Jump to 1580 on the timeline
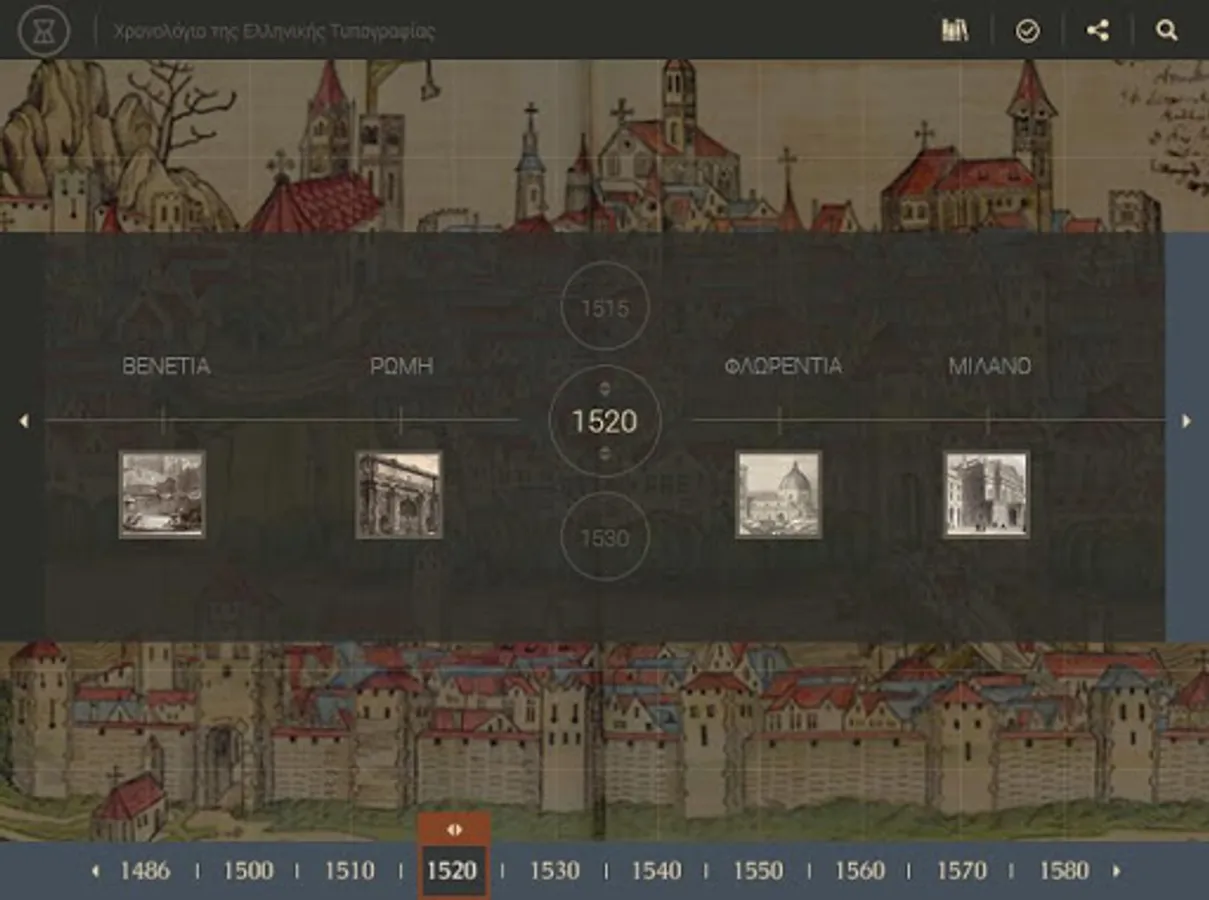 click(1063, 870)
